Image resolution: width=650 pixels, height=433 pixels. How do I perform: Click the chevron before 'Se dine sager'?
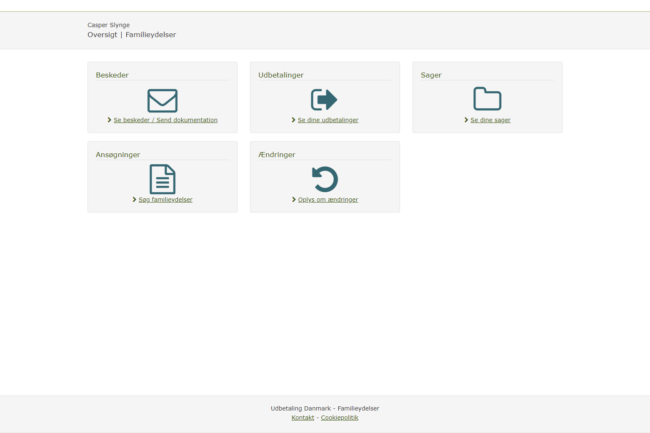pyautogui.click(x=466, y=120)
